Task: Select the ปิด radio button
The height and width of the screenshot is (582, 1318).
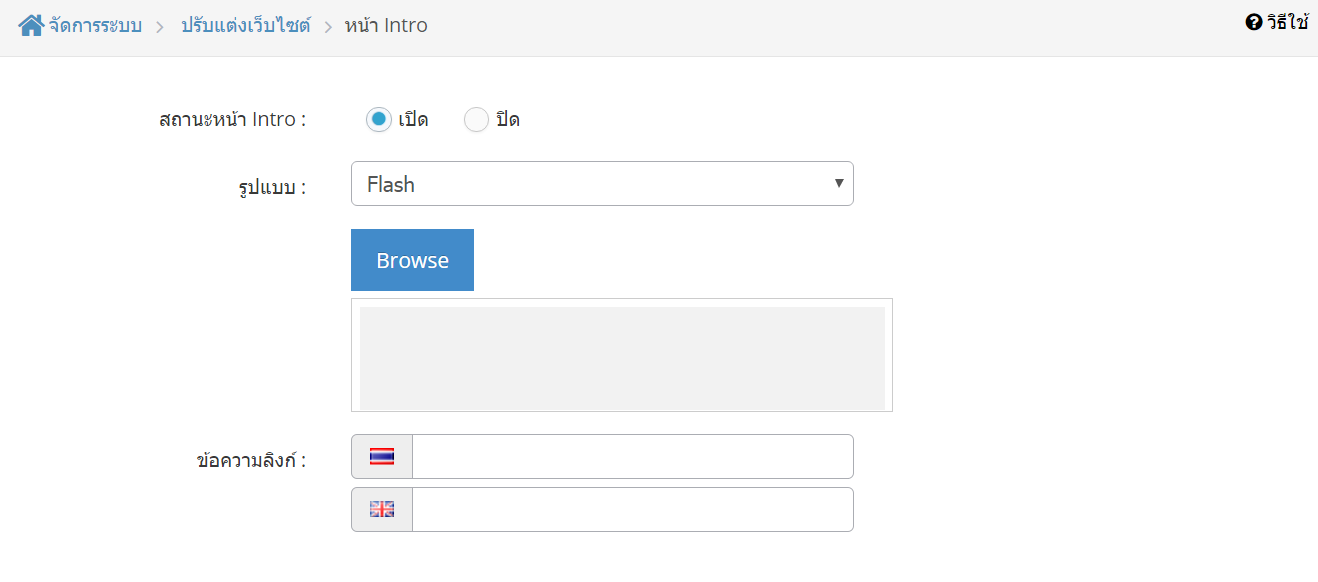Action: click(x=477, y=120)
